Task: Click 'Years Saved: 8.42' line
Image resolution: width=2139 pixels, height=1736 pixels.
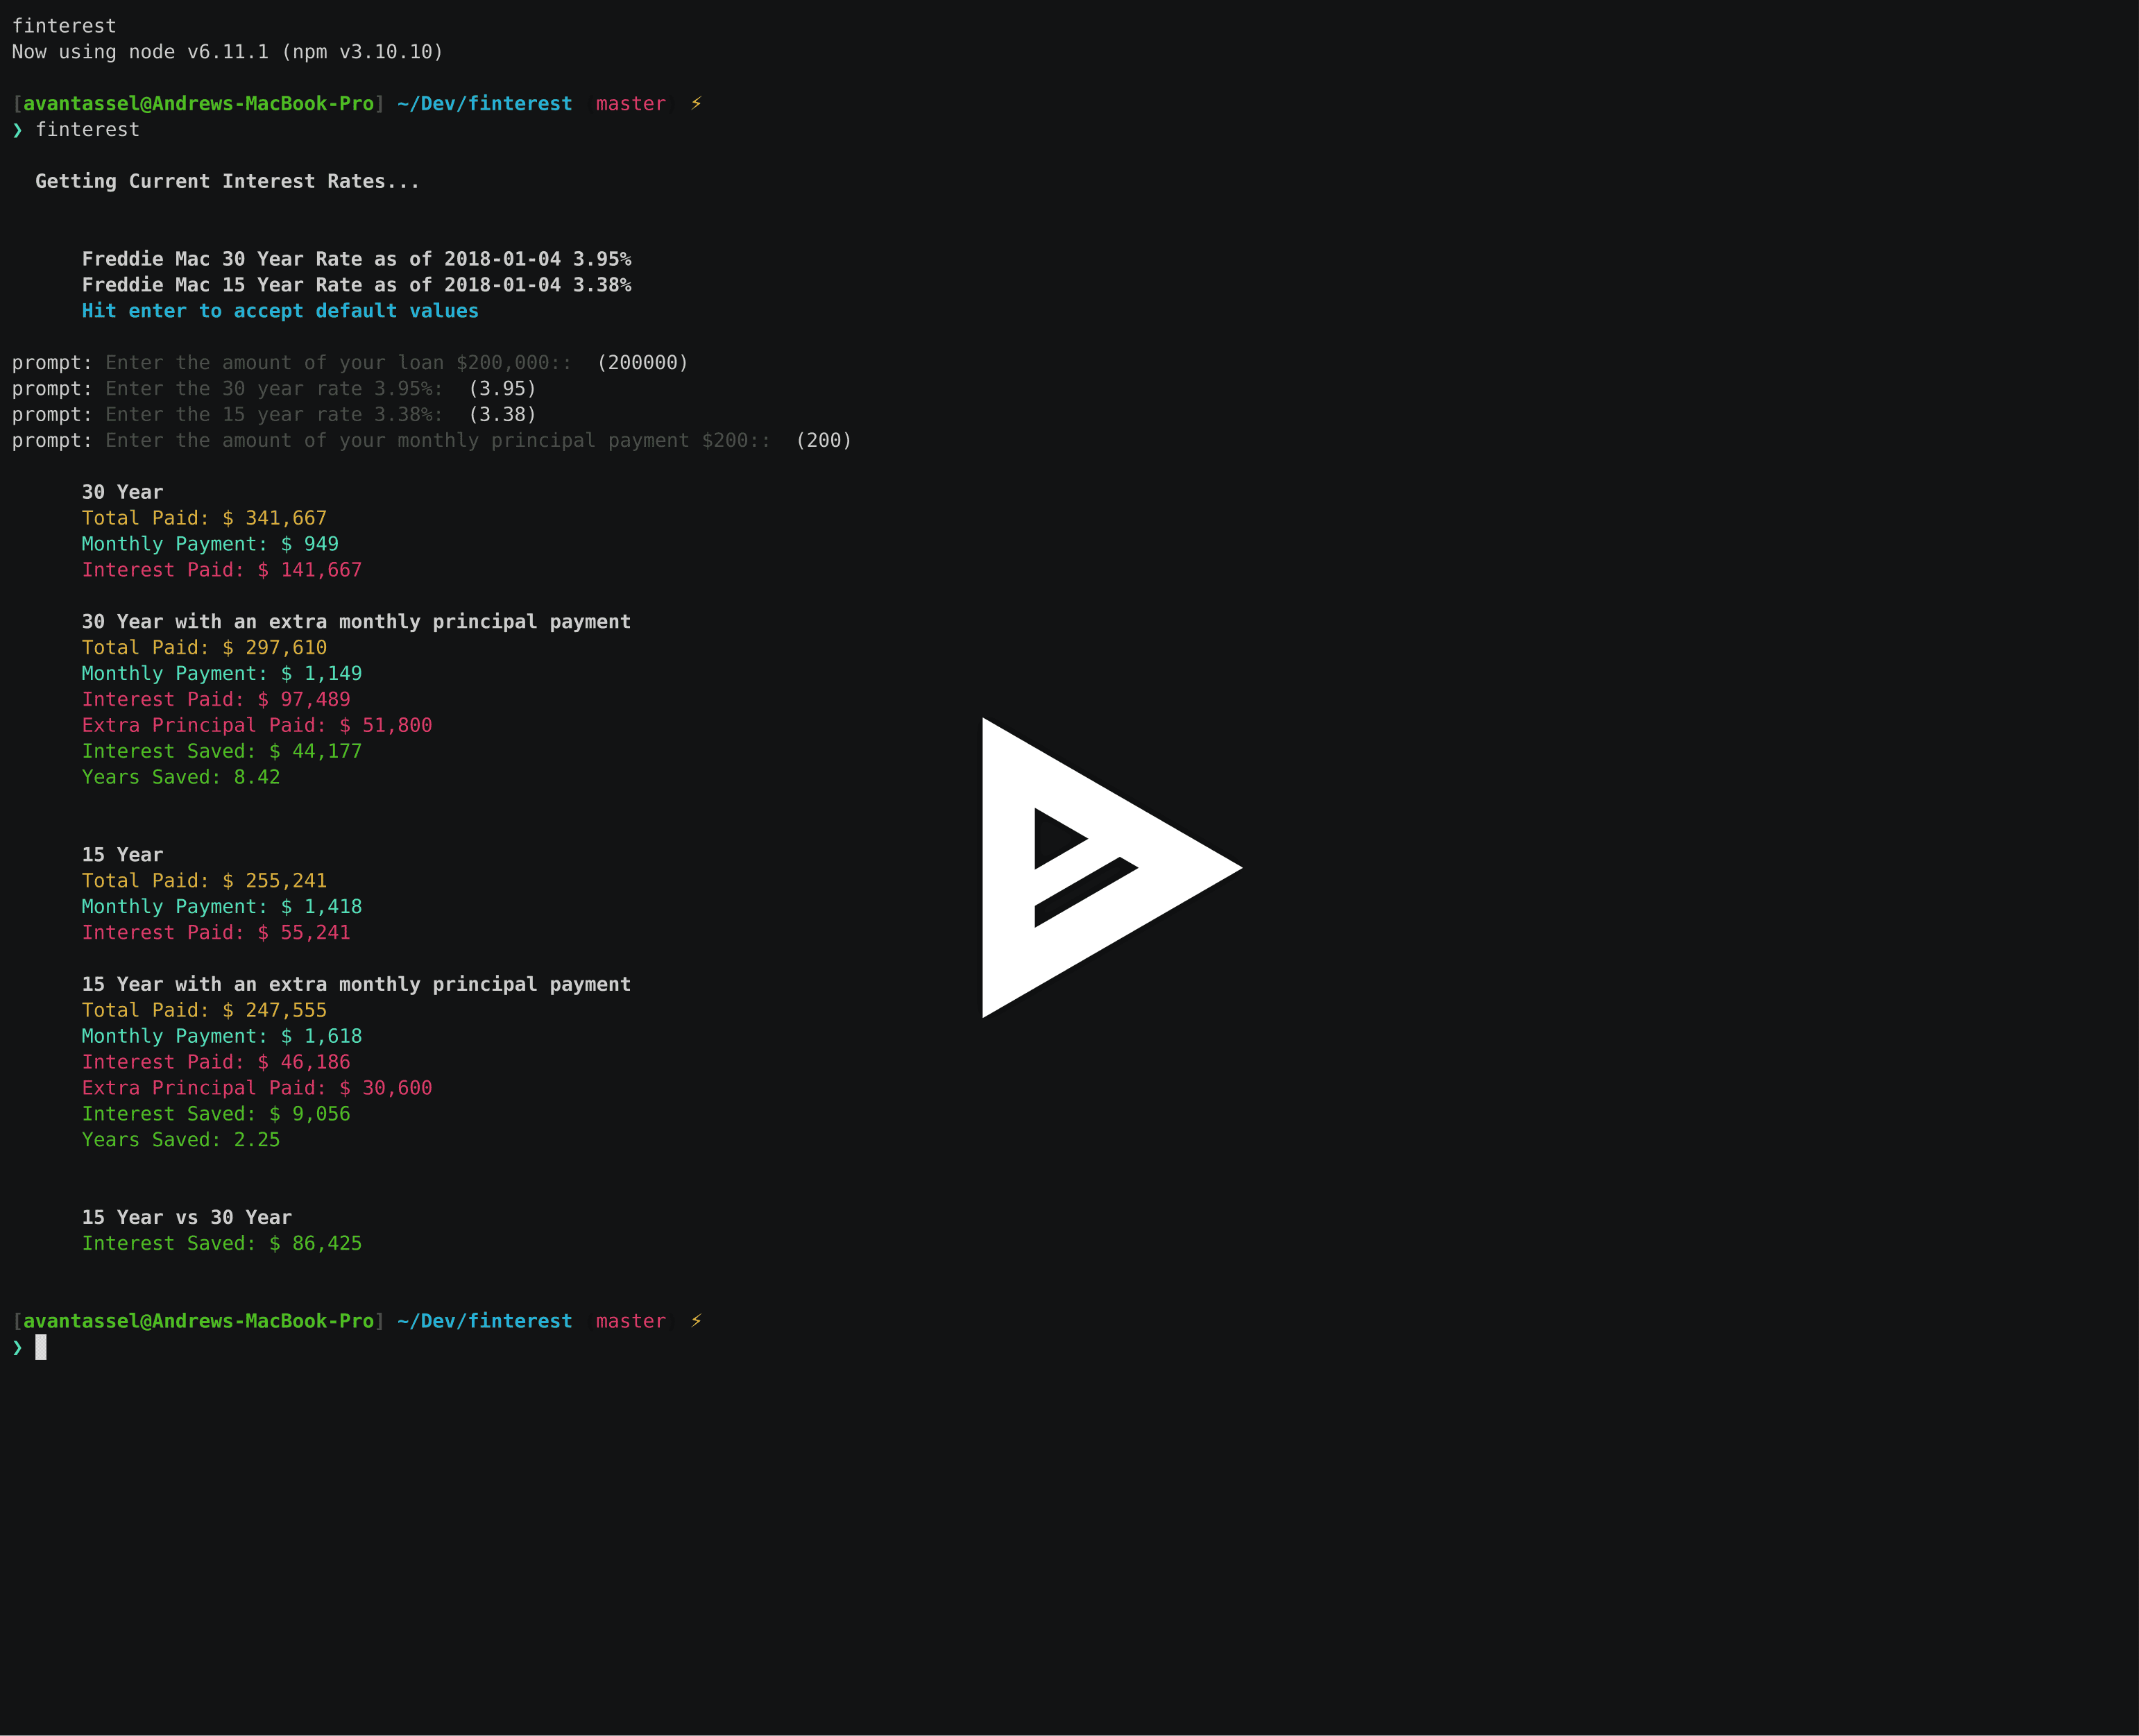Action: pos(181,777)
